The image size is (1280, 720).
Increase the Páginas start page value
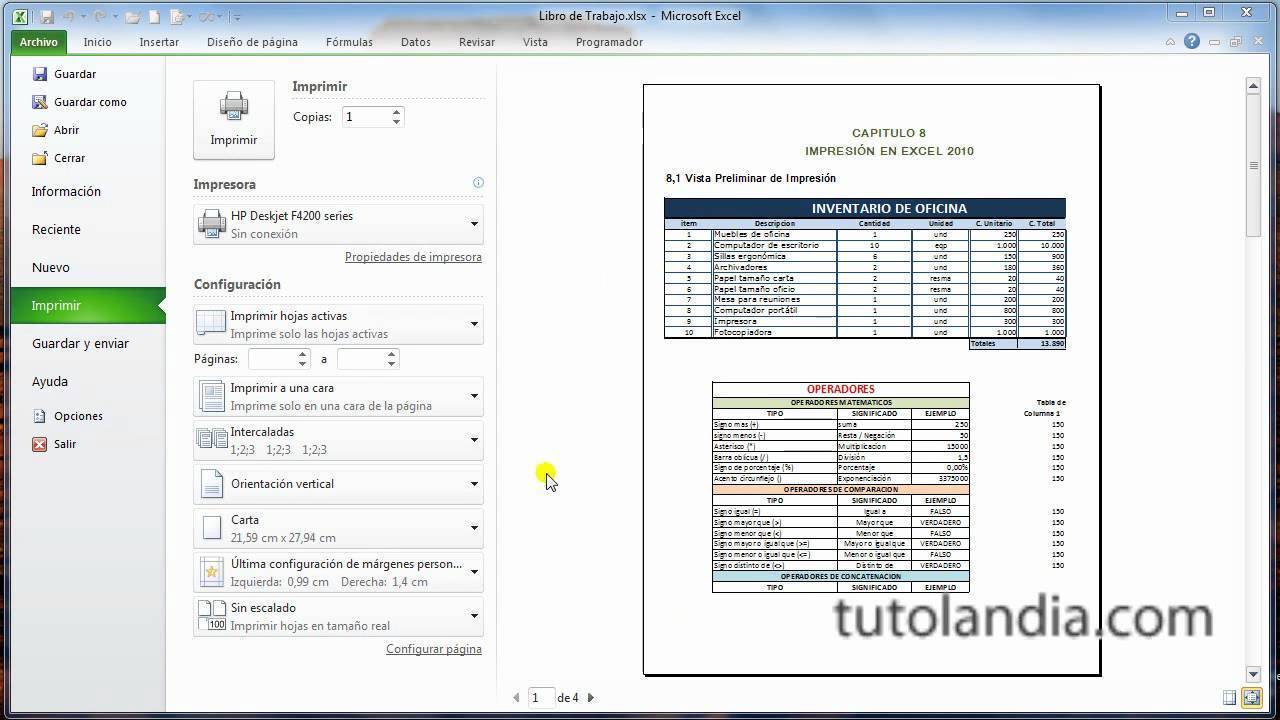click(x=303, y=354)
